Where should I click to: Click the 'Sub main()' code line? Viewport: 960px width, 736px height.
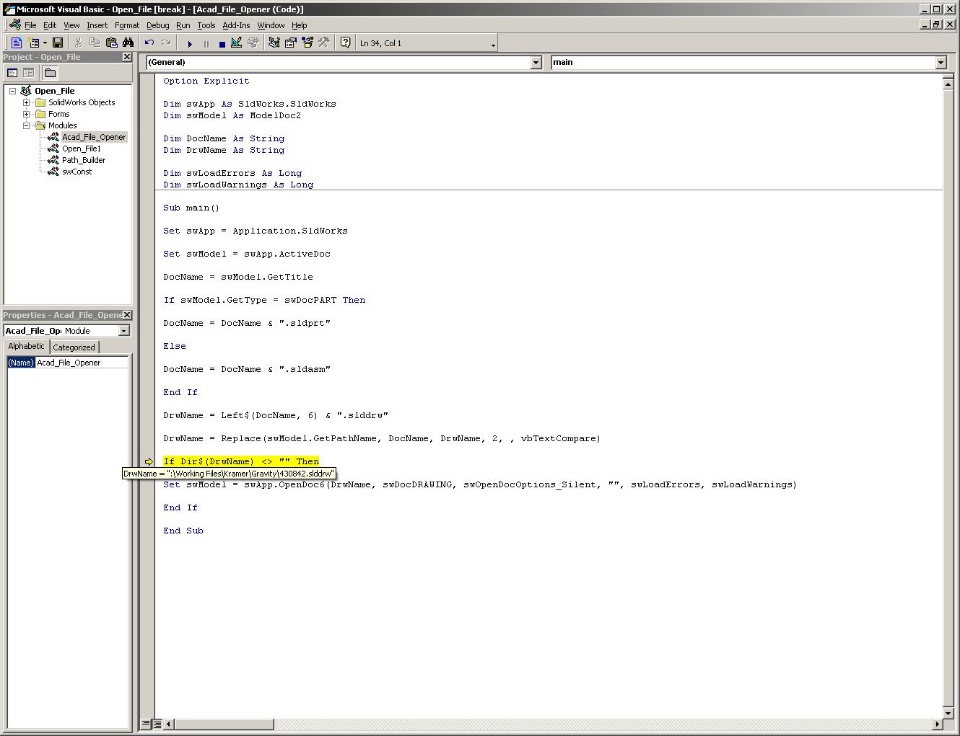point(191,208)
